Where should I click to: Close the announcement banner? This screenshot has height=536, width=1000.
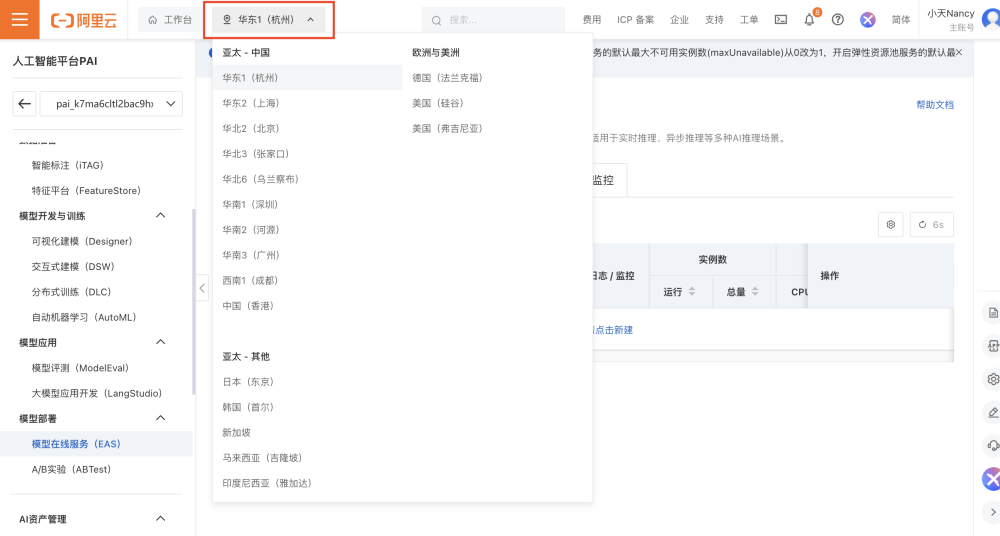pyautogui.click(x=959, y=52)
